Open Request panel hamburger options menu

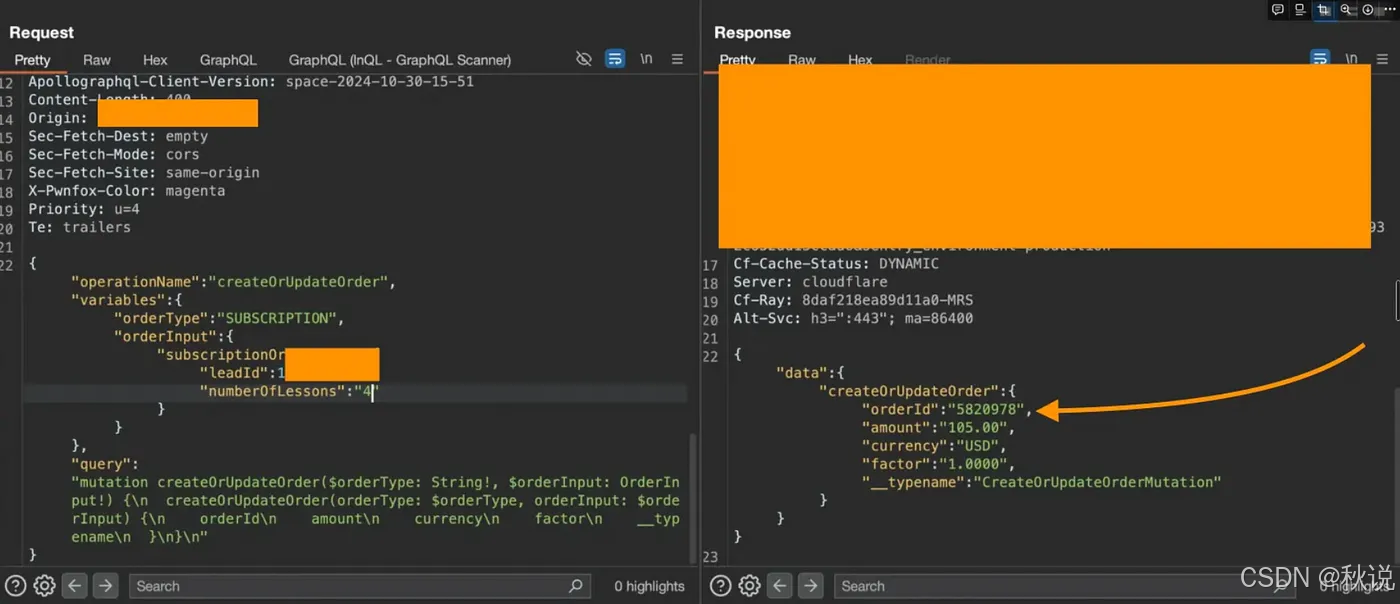point(677,59)
